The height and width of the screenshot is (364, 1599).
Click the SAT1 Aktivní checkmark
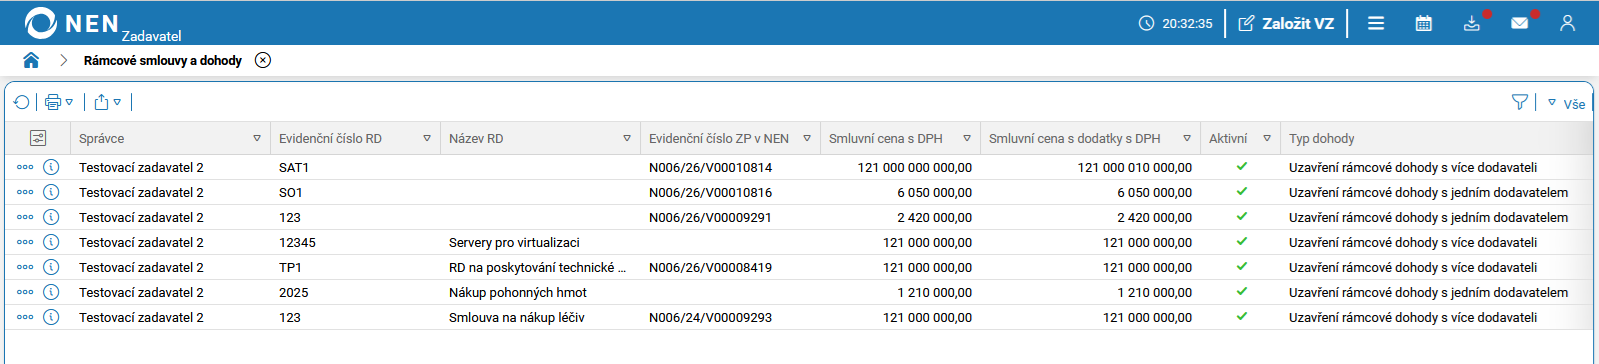(x=1242, y=166)
